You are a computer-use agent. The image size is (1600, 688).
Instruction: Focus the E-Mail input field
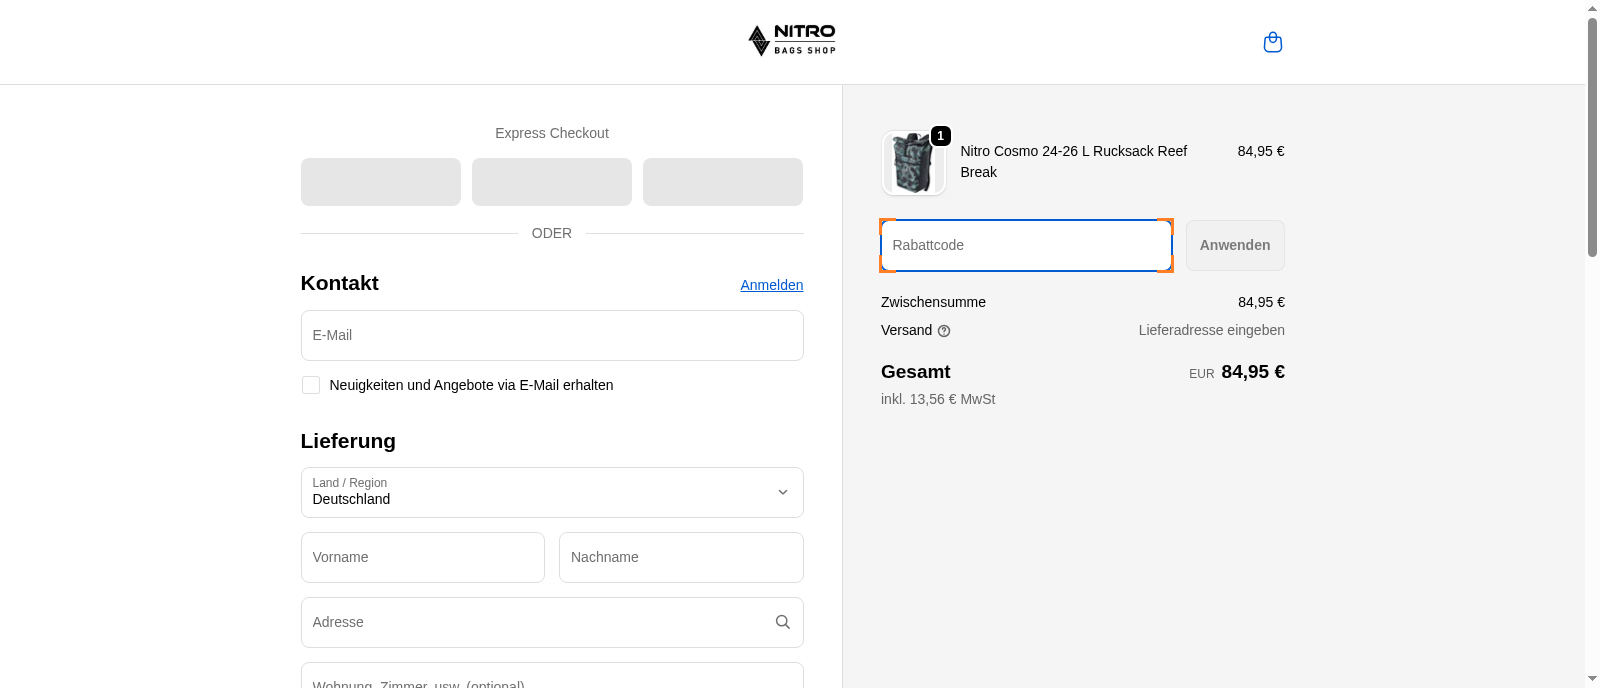552,335
